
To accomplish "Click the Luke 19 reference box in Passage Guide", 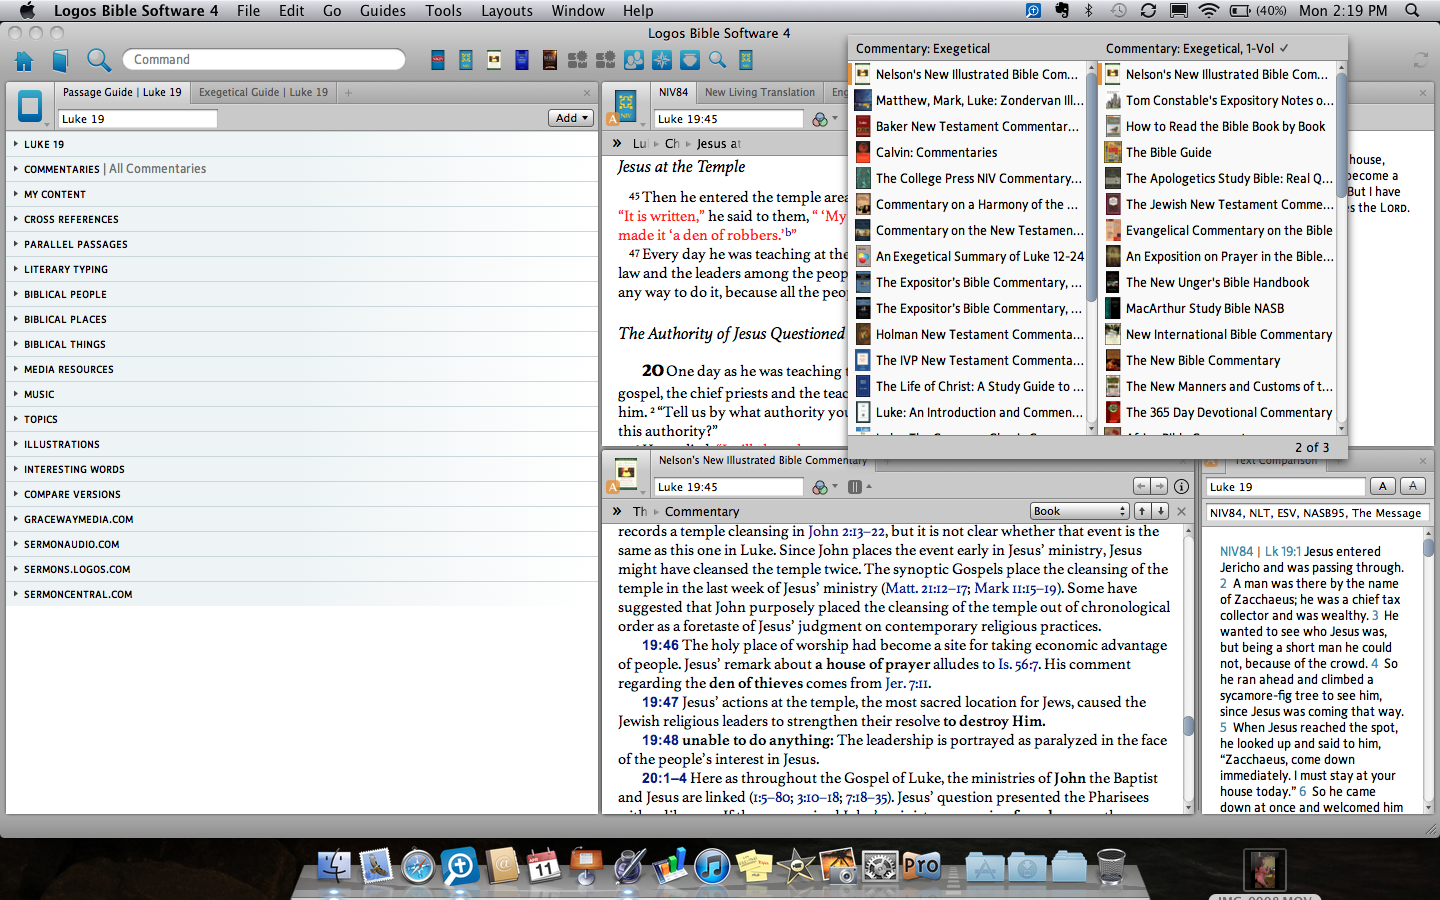I will tap(137, 119).
